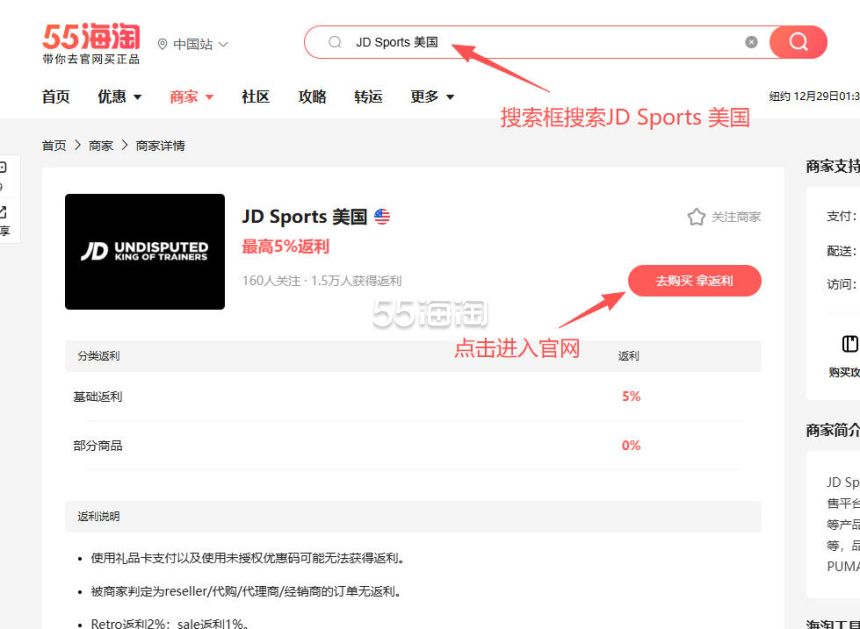Open the 购买攻略 guide icon
Image resolution: width=860 pixels, height=629 pixels.
click(x=850, y=344)
